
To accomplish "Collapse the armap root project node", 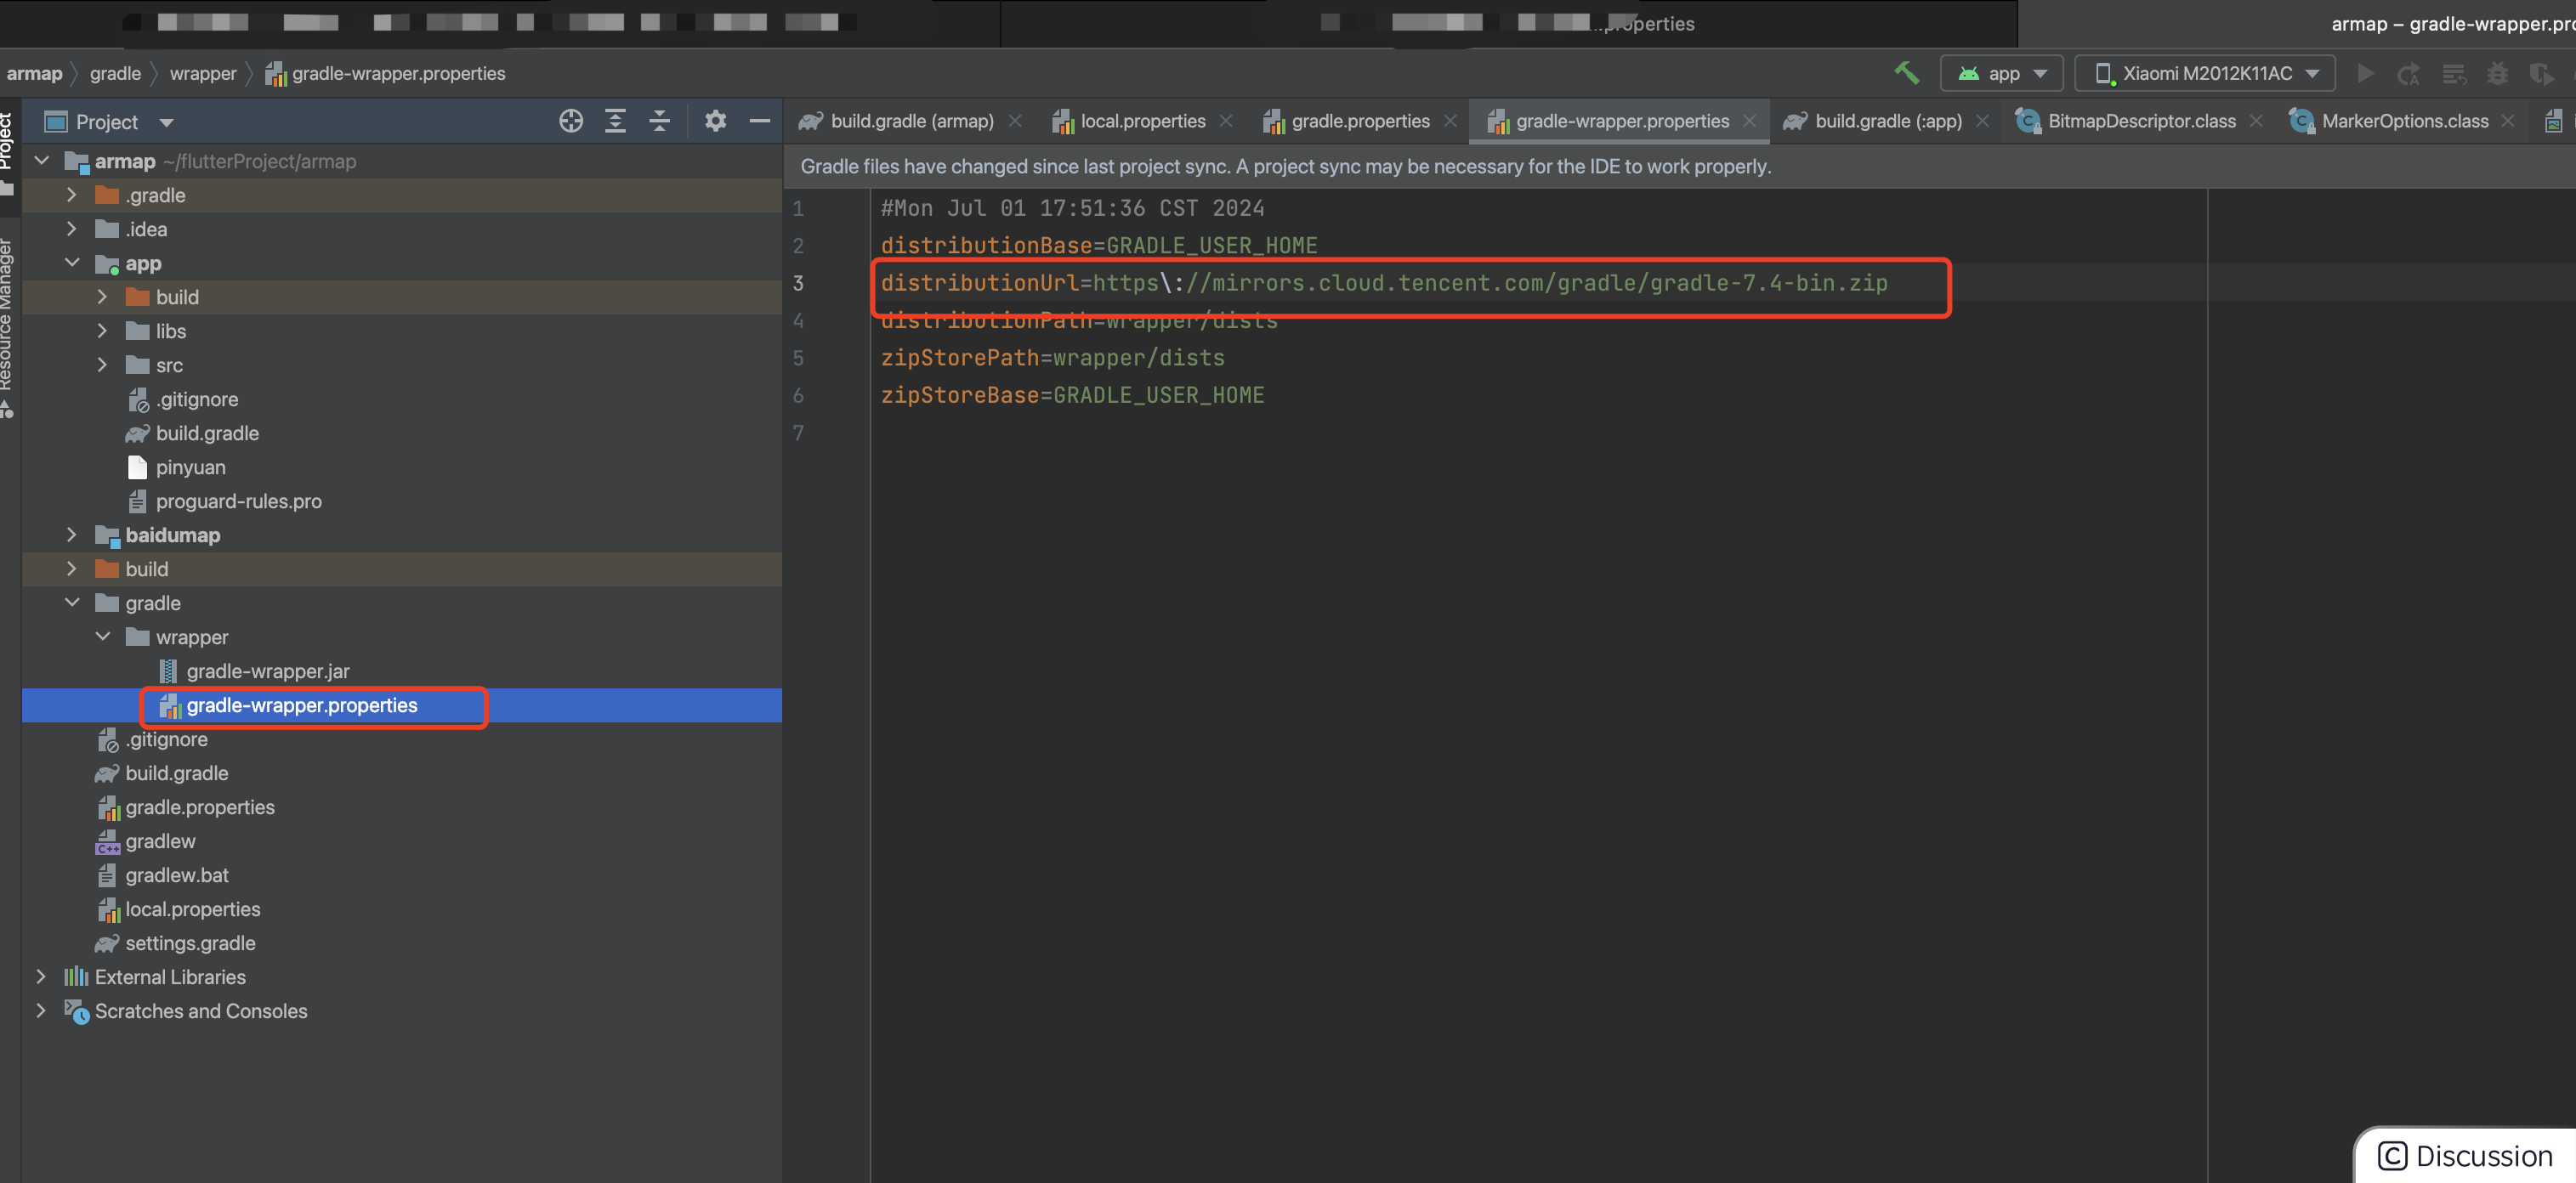I will 42,160.
